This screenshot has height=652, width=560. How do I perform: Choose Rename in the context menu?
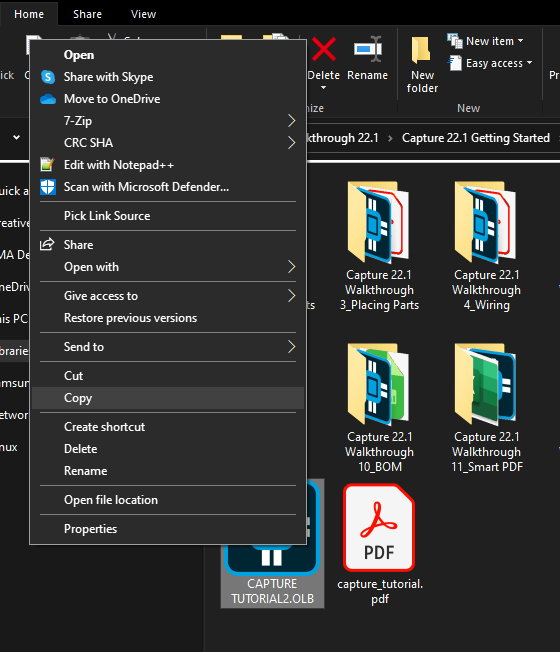click(168, 471)
